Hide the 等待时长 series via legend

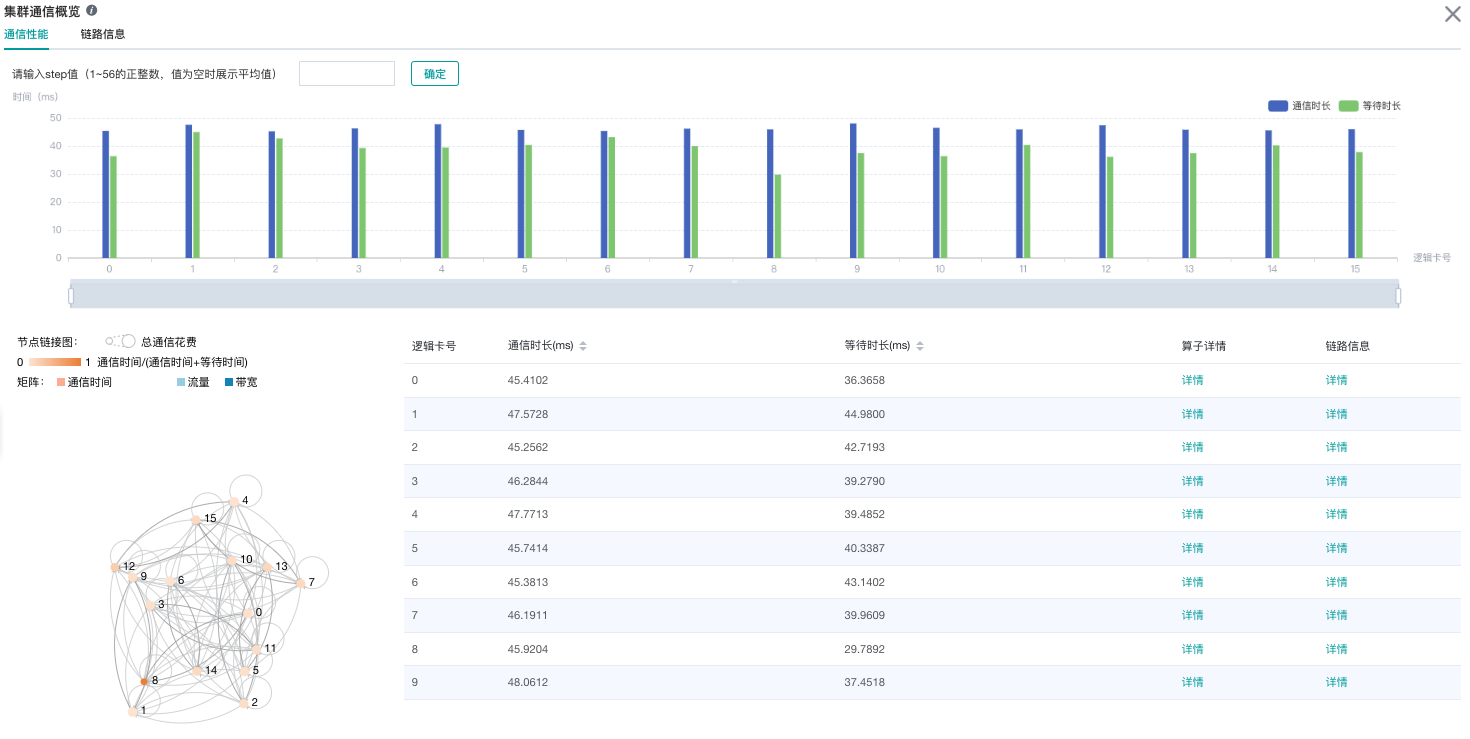(x=1370, y=106)
